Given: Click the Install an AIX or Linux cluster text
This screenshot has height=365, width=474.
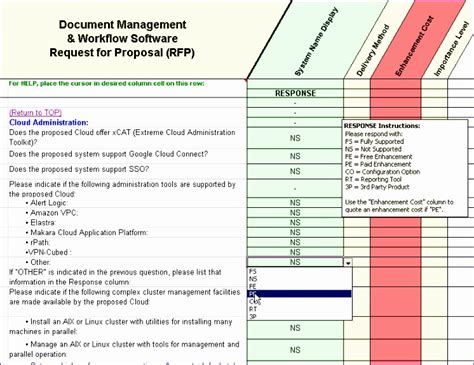Looking at the screenshot, I should tap(121, 327).
